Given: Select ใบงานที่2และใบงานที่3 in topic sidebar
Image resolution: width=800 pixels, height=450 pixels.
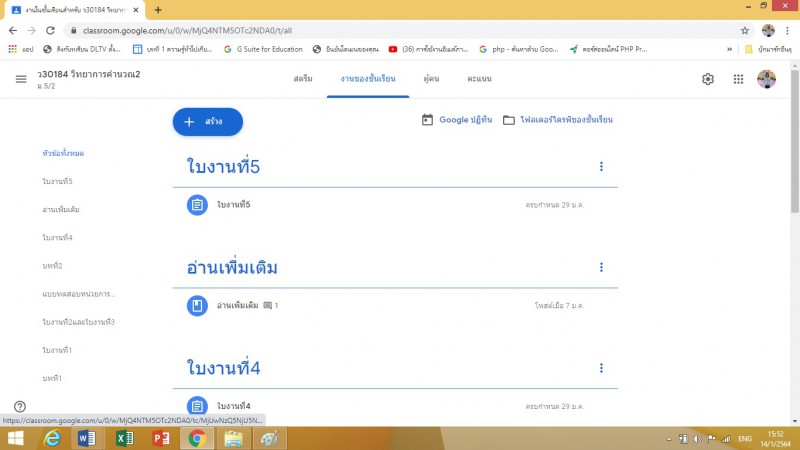Looking at the screenshot, I should pyautogui.click(x=78, y=322).
